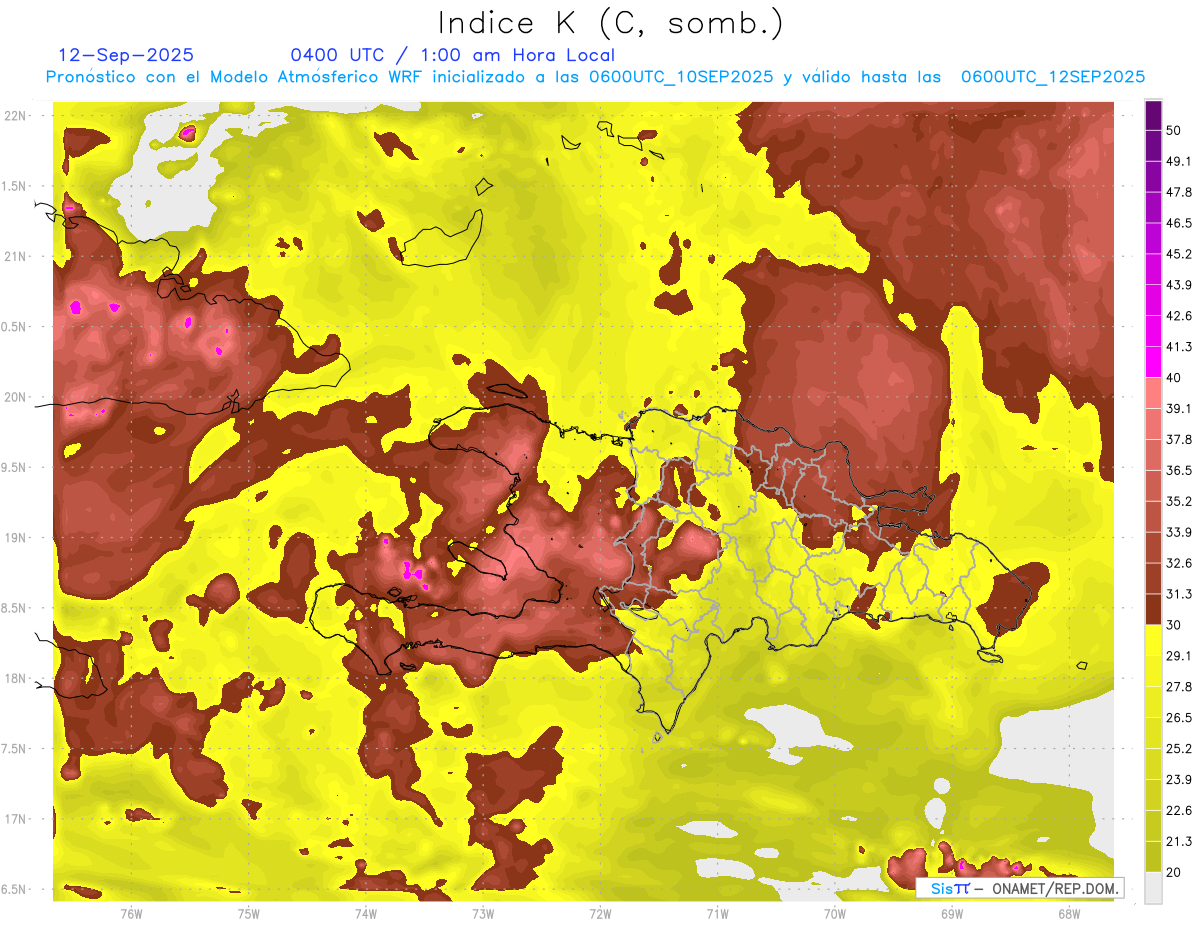Image resolution: width=1200 pixels, height=927 pixels.
Task: Click the 22N latitude axis label
Action: [17, 116]
